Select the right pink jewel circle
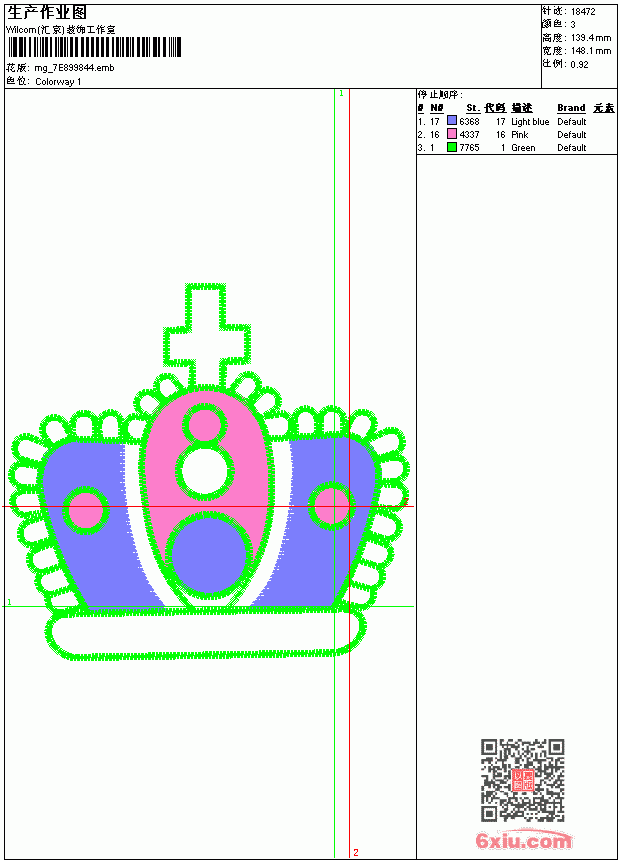This screenshot has width=620, height=860. (x=331, y=506)
